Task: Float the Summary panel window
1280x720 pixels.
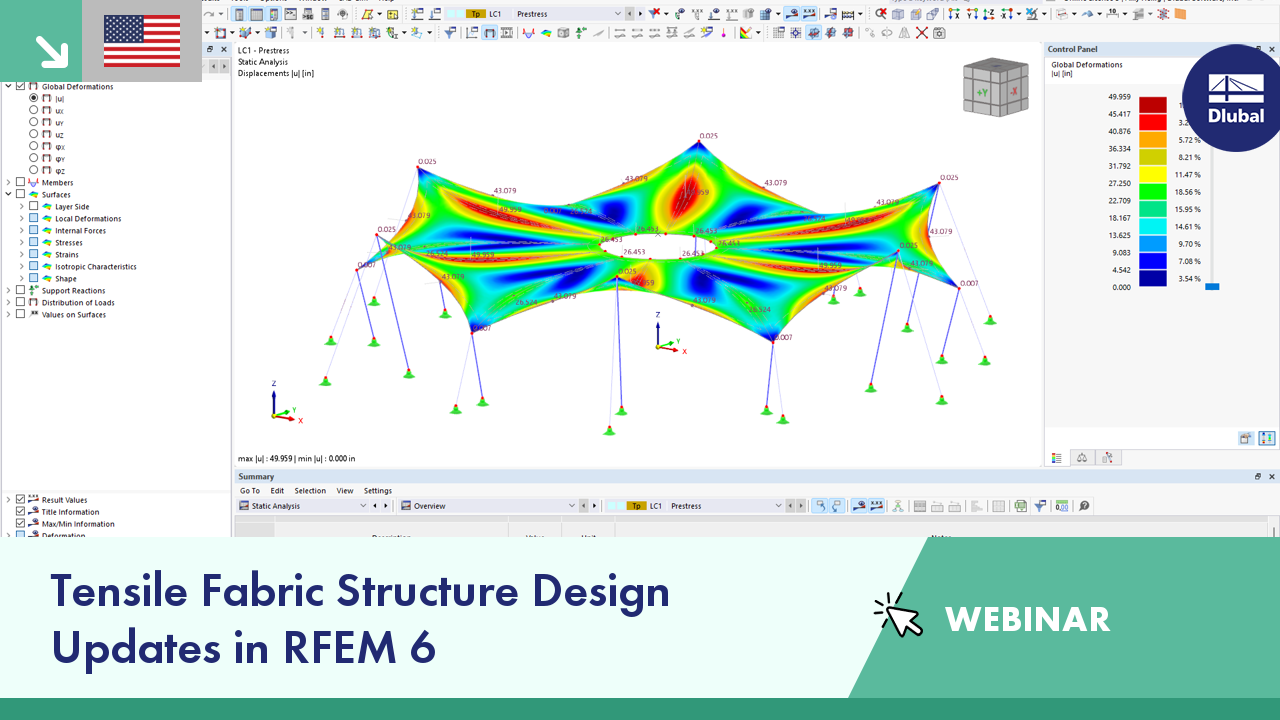Action: click(x=1258, y=477)
